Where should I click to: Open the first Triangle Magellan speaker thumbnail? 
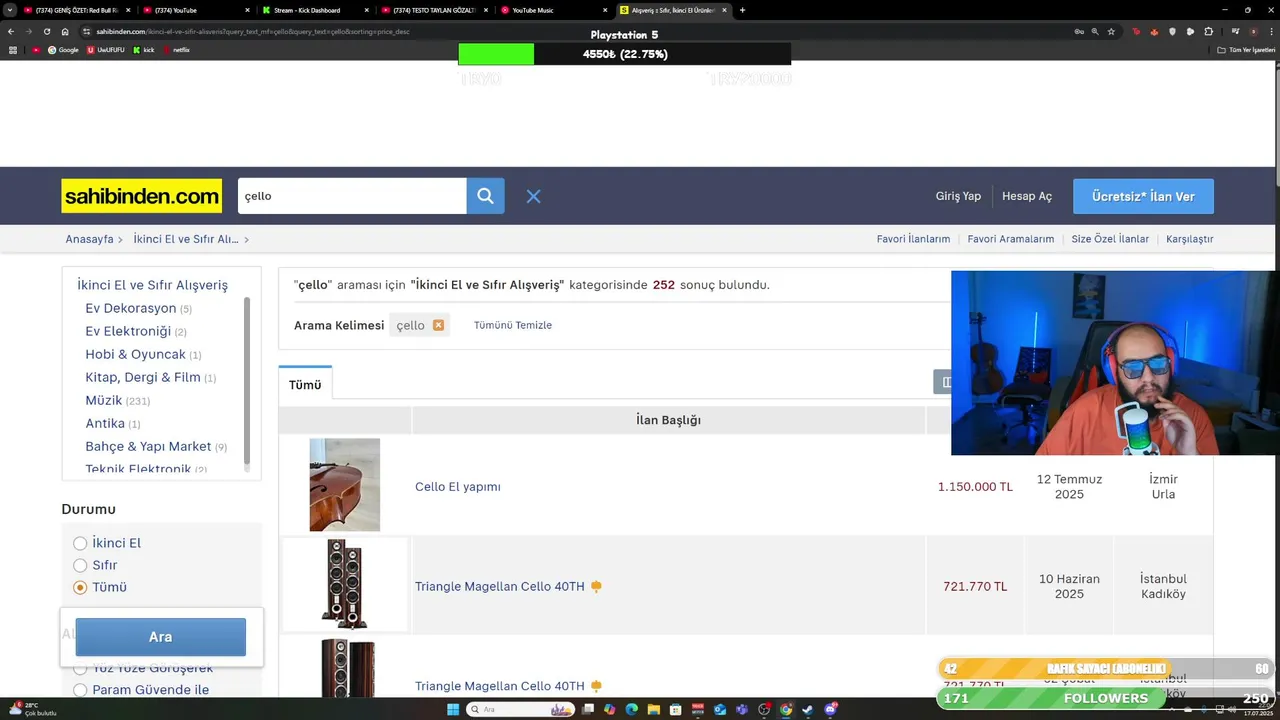click(x=345, y=585)
